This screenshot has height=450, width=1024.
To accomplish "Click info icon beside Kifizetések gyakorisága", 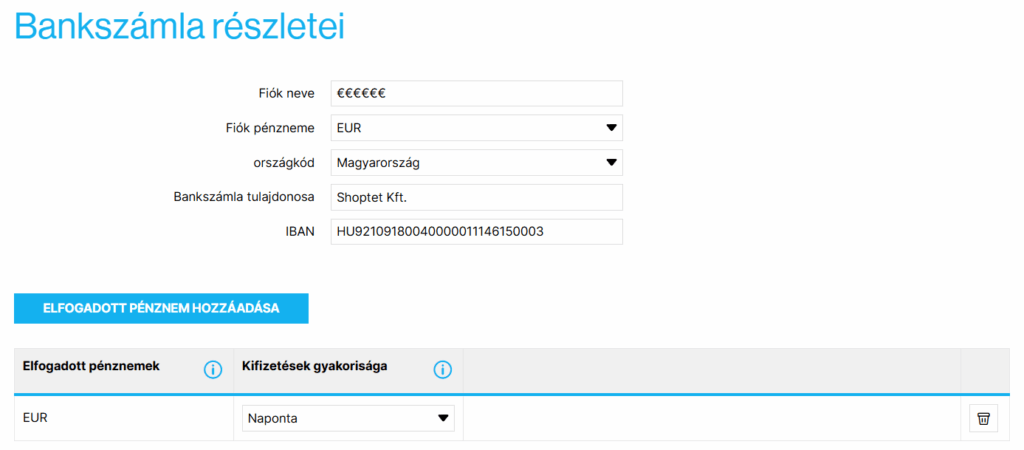I will pyautogui.click(x=443, y=370).
